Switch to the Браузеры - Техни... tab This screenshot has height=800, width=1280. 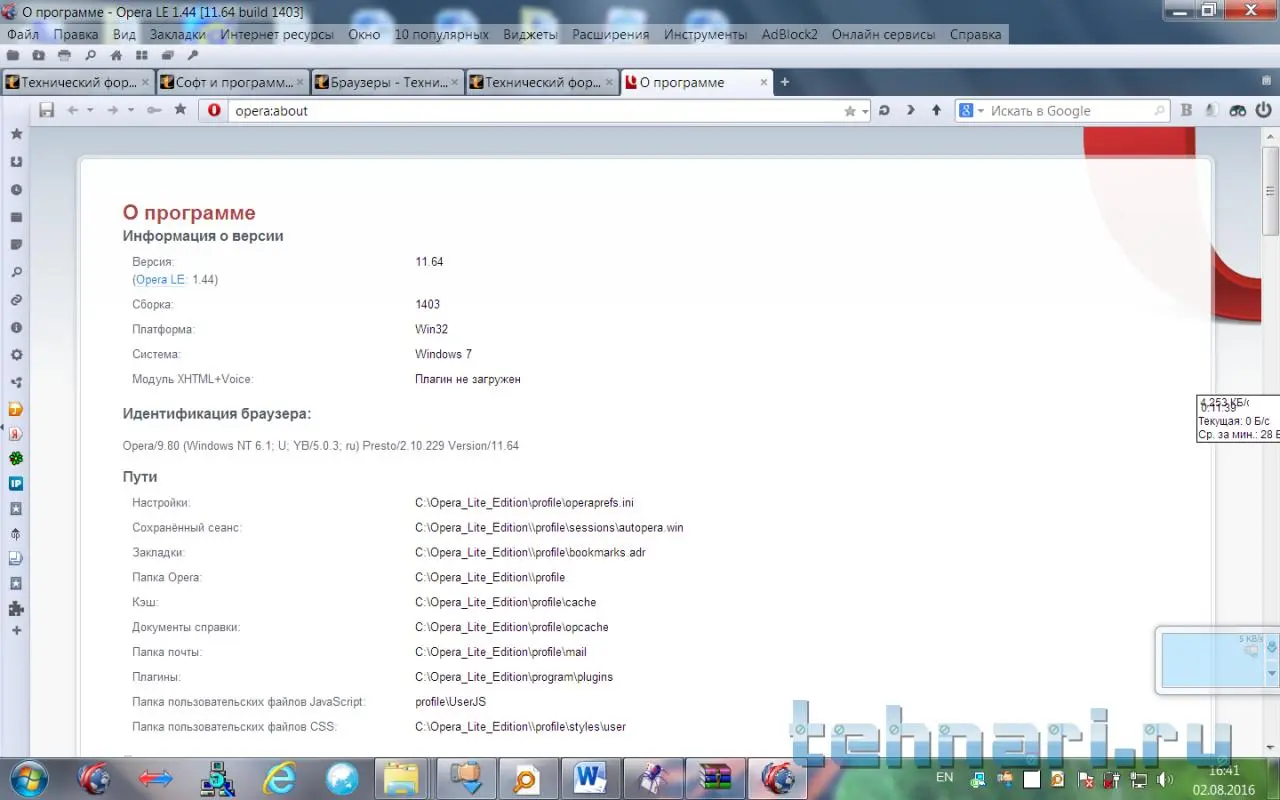pos(389,82)
